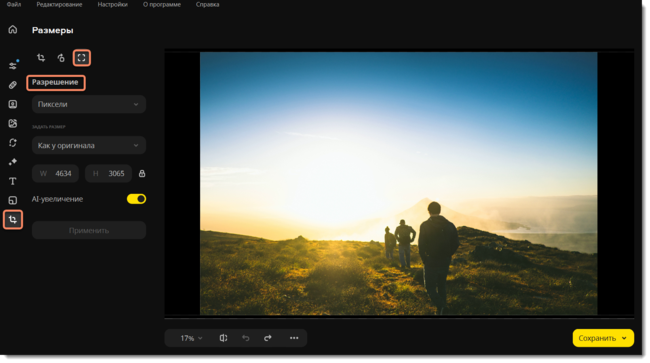This screenshot has height=363, width=650.
Task: Expand the Пиксели units dropdown
Action: [89, 104]
